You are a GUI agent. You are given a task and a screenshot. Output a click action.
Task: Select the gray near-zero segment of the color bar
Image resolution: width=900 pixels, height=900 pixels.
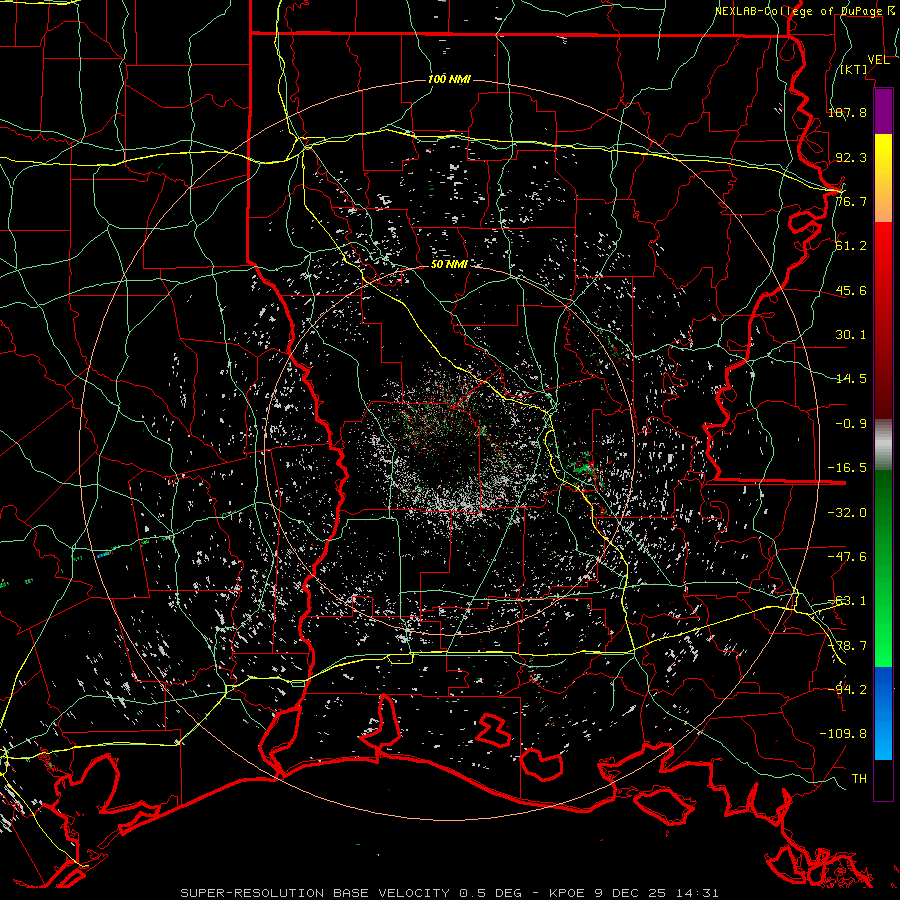coord(883,445)
